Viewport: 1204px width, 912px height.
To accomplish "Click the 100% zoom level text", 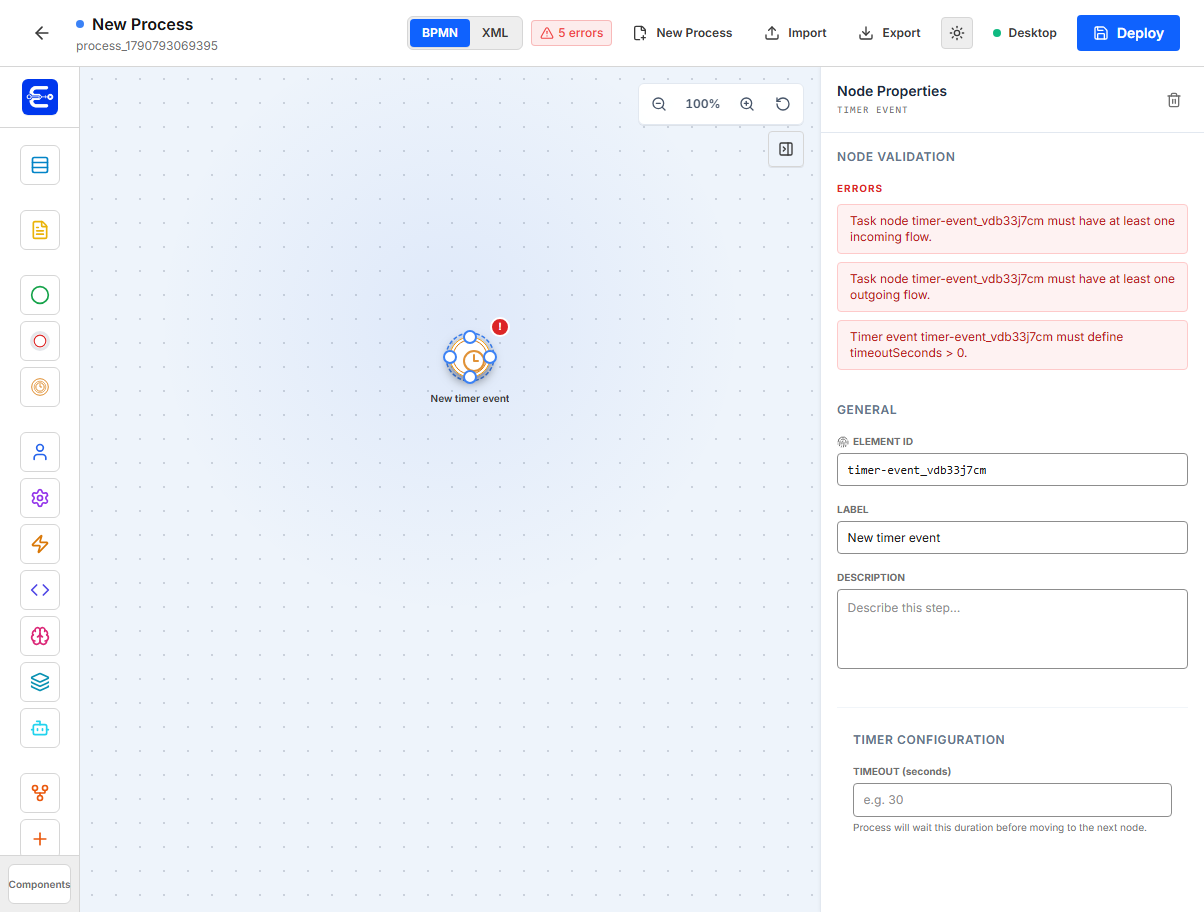I will (703, 104).
